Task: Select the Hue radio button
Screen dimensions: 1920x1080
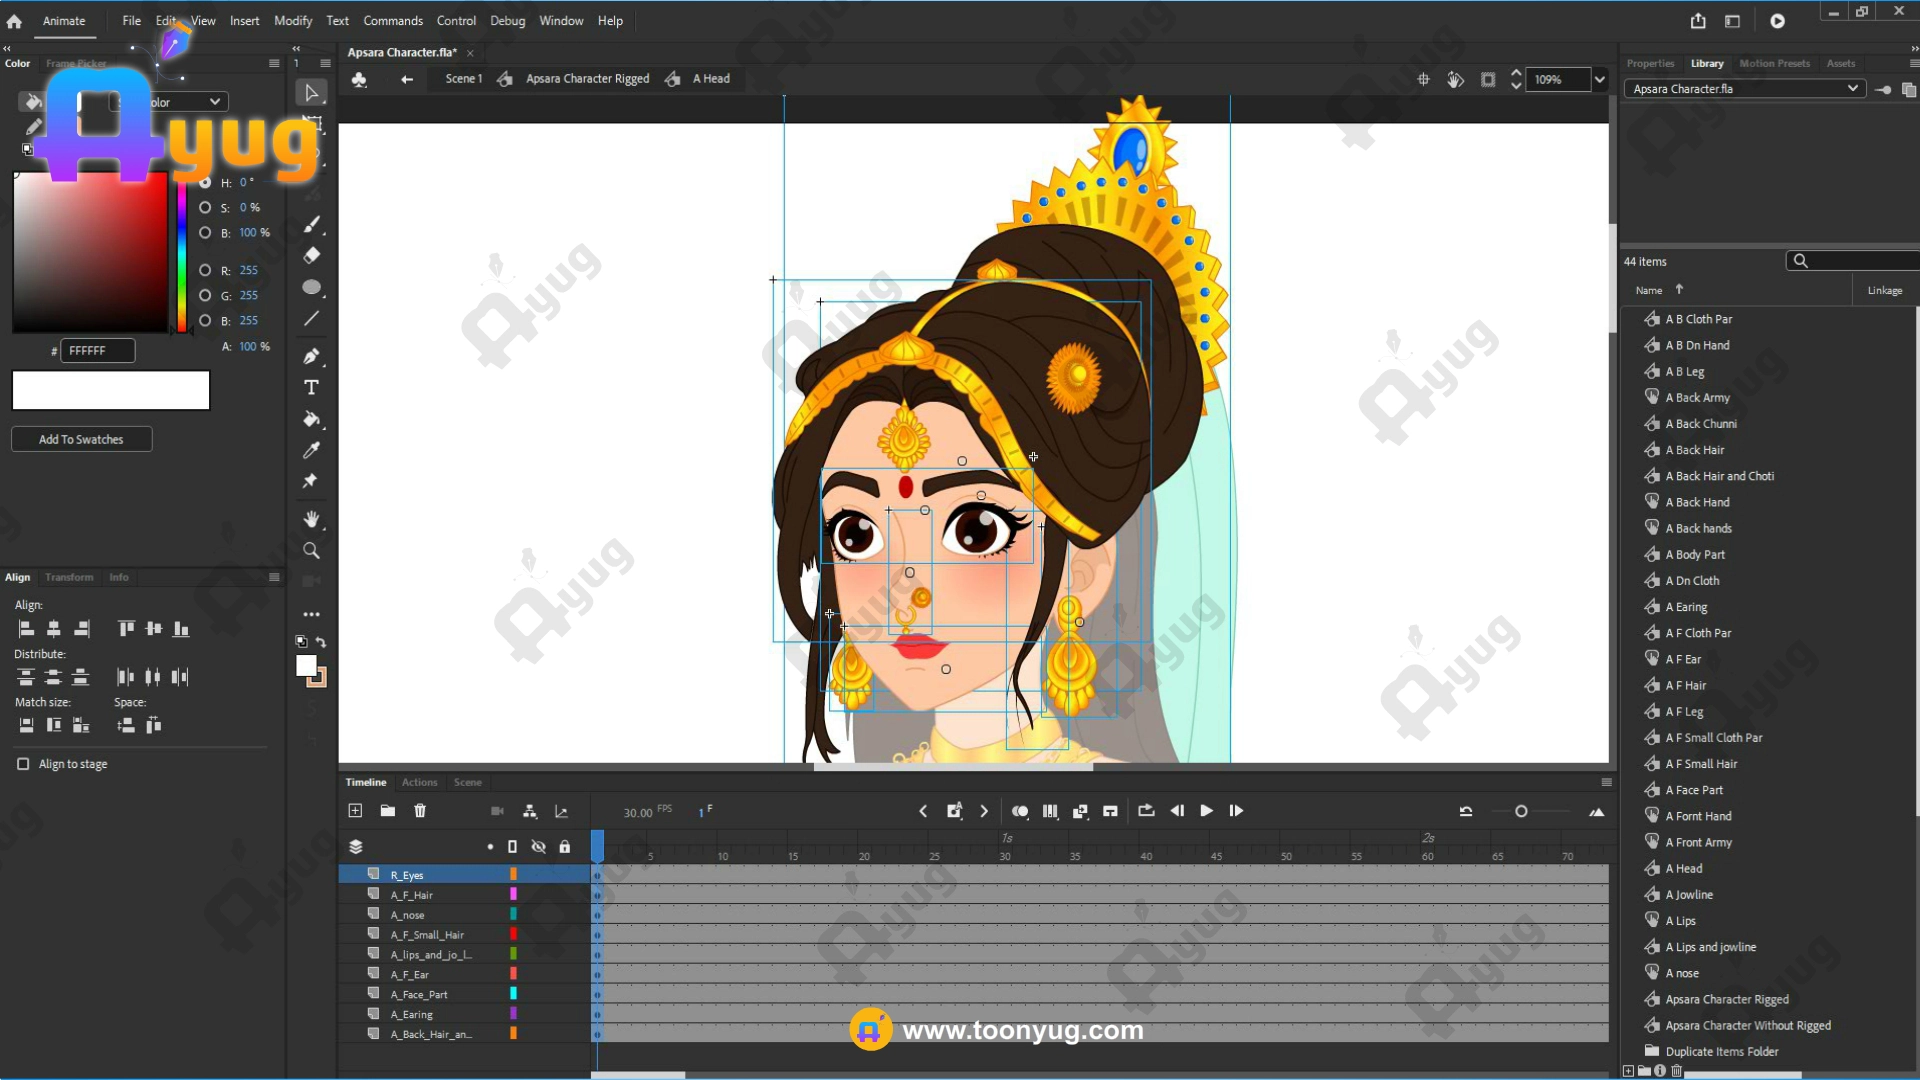Action: point(205,183)
